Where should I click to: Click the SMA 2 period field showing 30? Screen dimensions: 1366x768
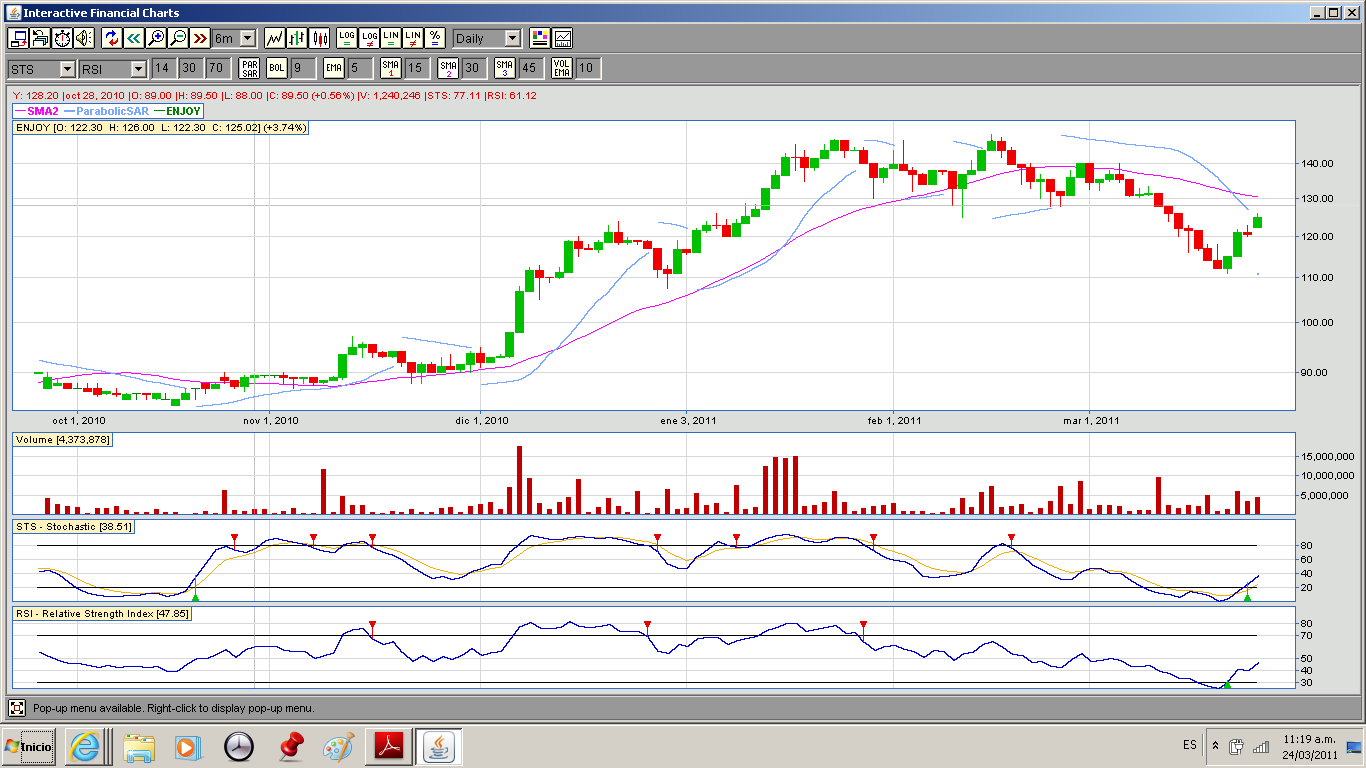pos(474,68)
